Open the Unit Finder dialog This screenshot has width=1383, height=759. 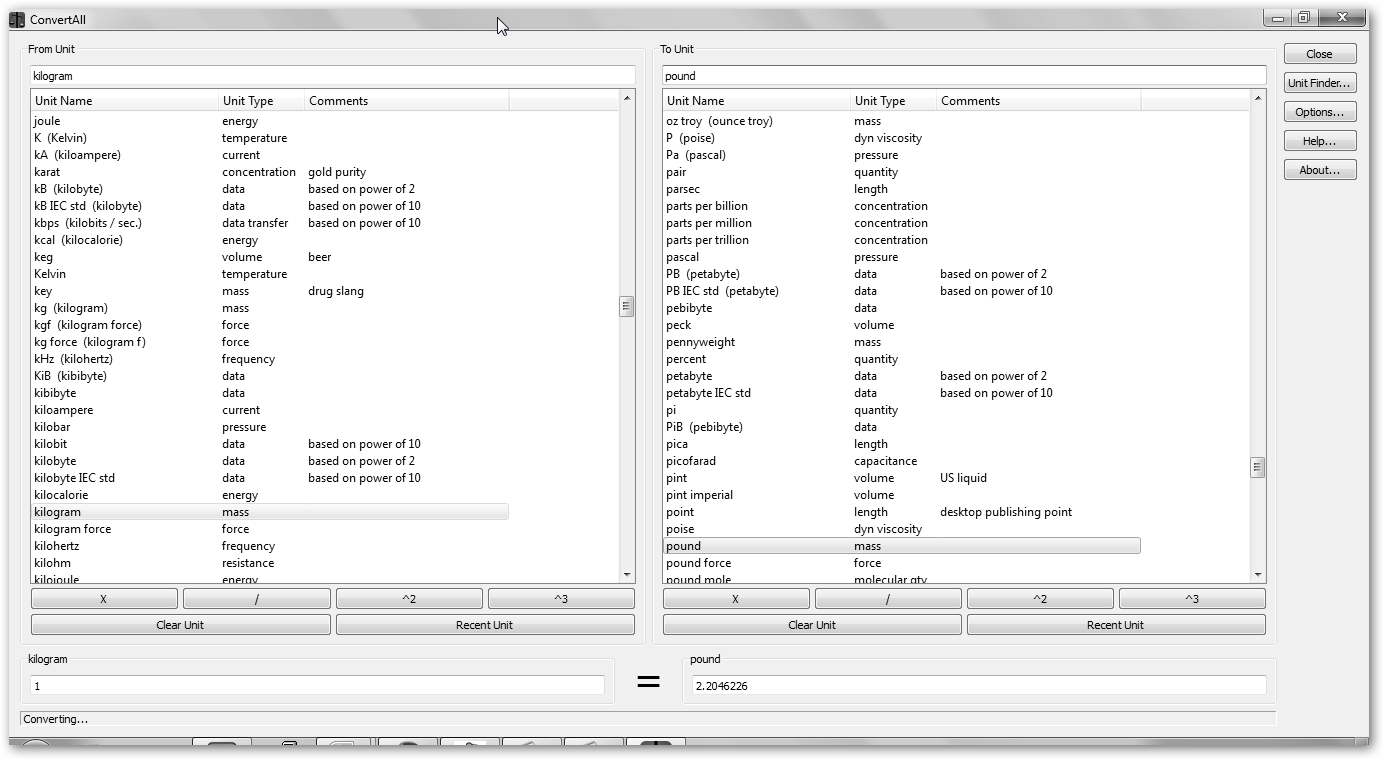1320,83
